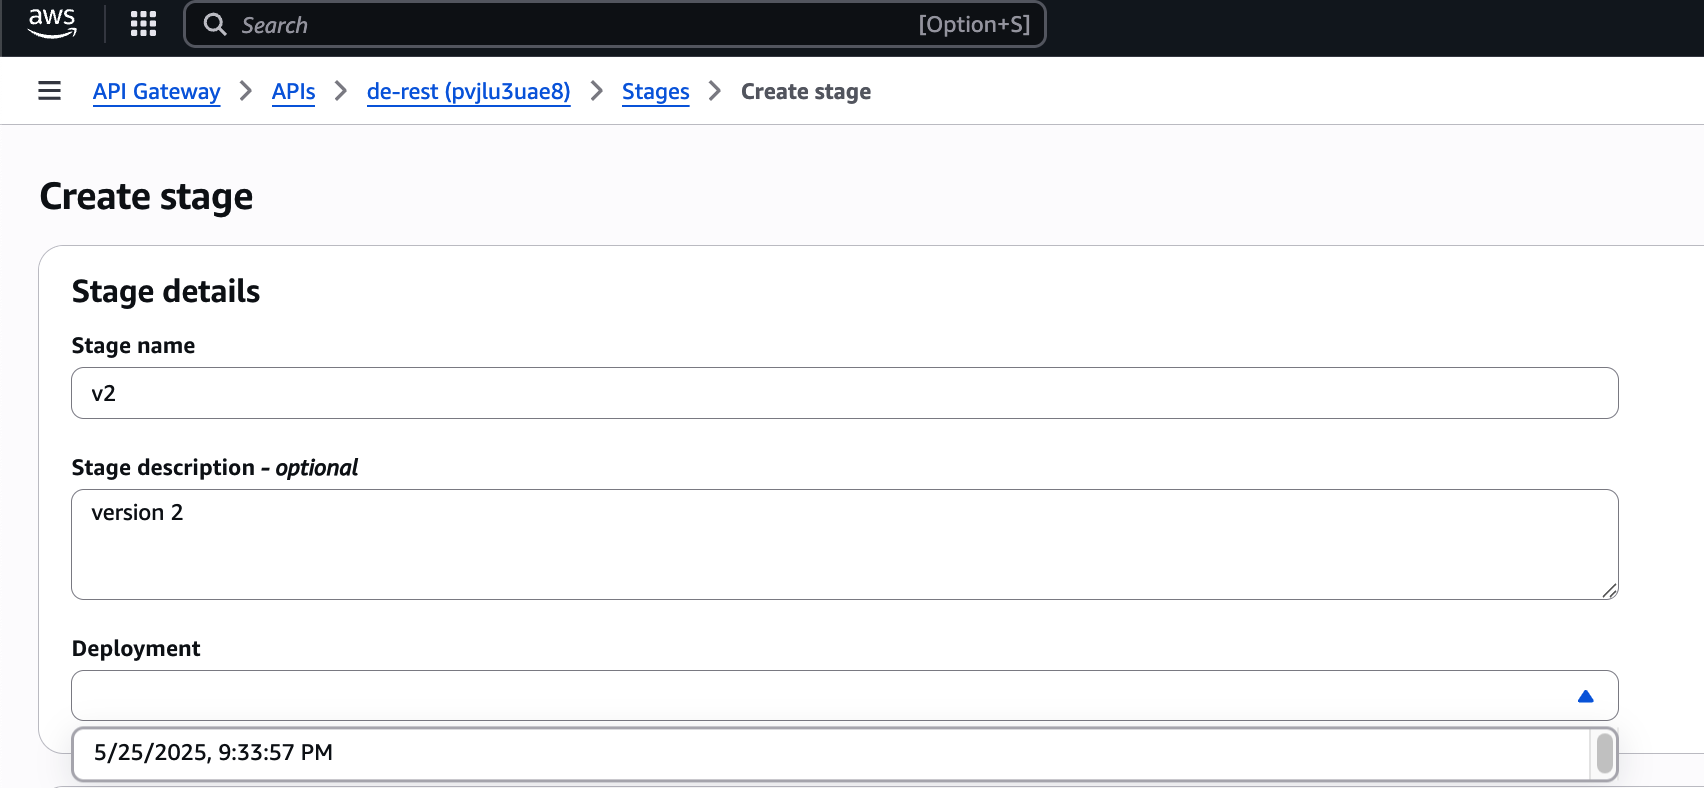
Task: Click the search magnifier icon
Action: (214, 24)
